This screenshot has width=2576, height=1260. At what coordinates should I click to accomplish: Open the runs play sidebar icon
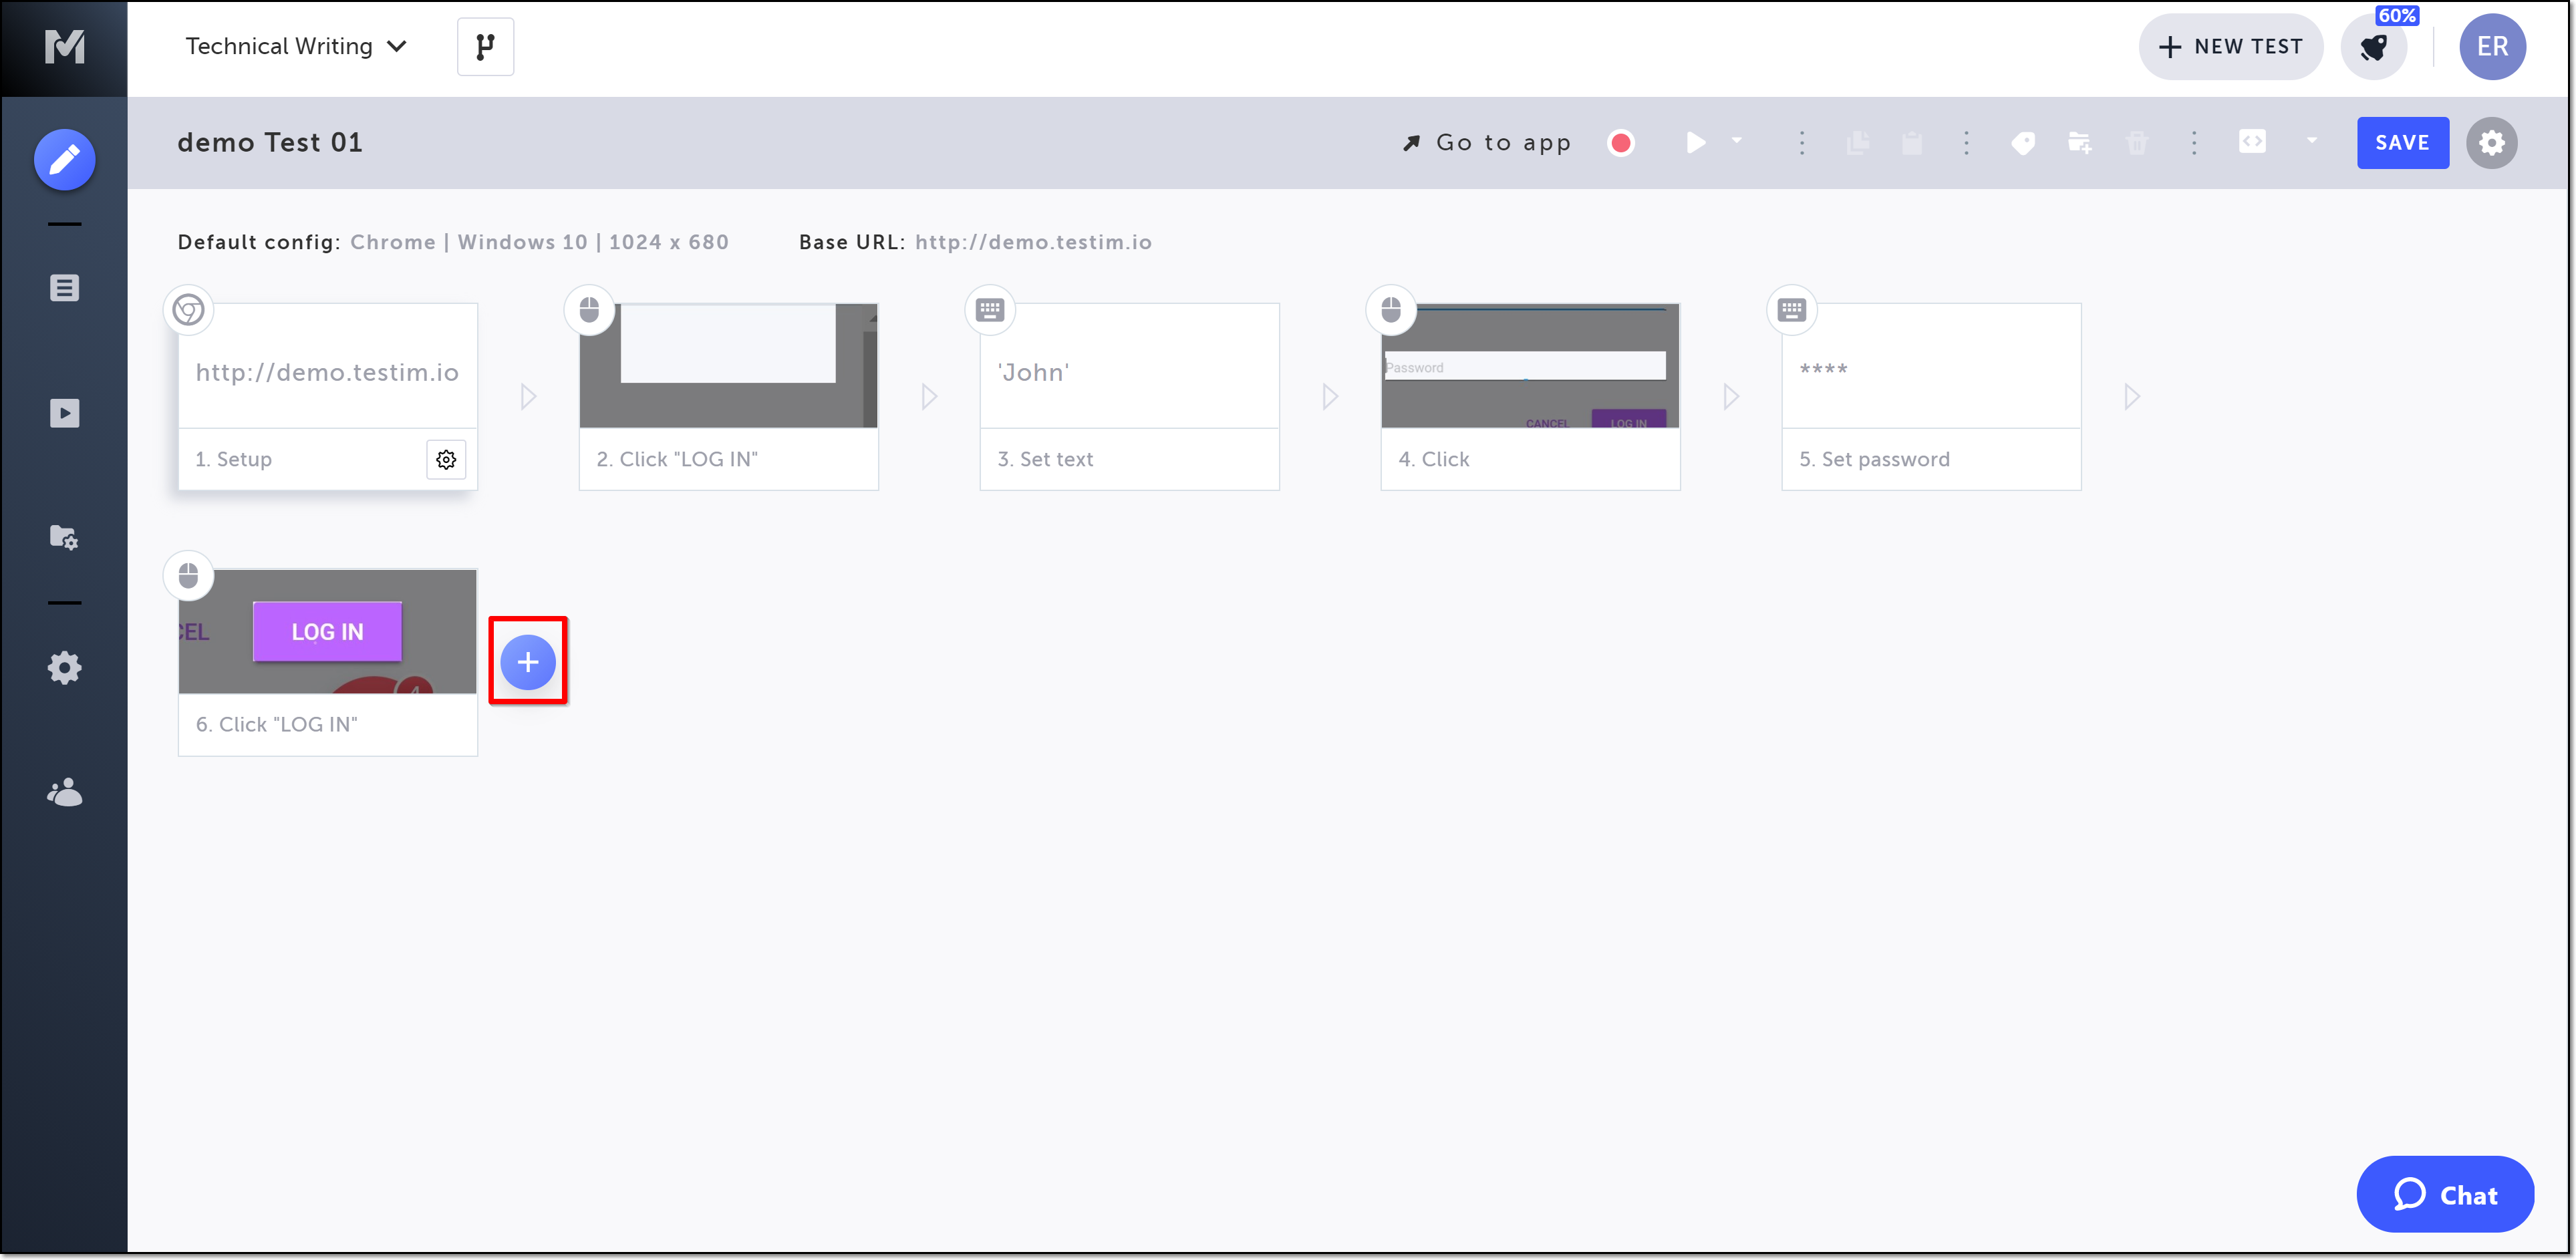point(65,413)
